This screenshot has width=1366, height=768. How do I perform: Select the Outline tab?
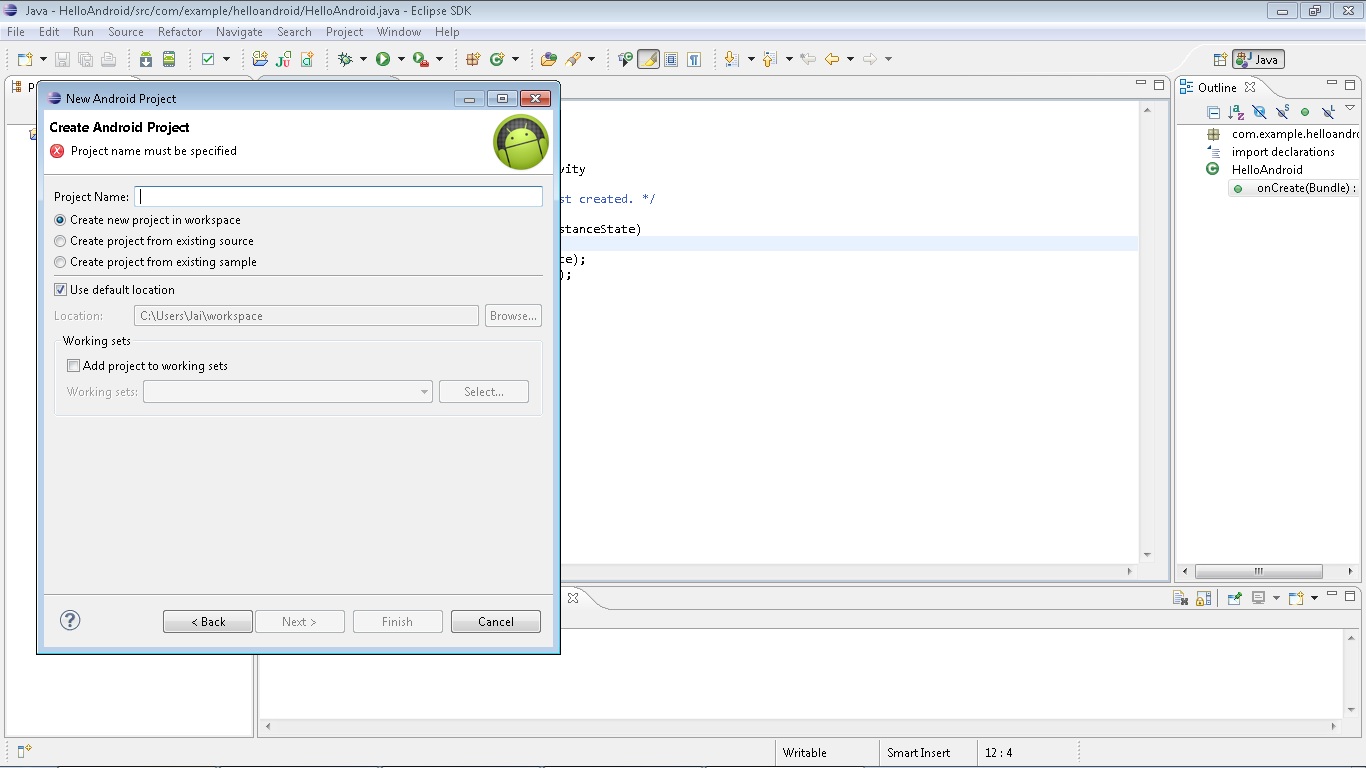click(x=1217, y=87)
